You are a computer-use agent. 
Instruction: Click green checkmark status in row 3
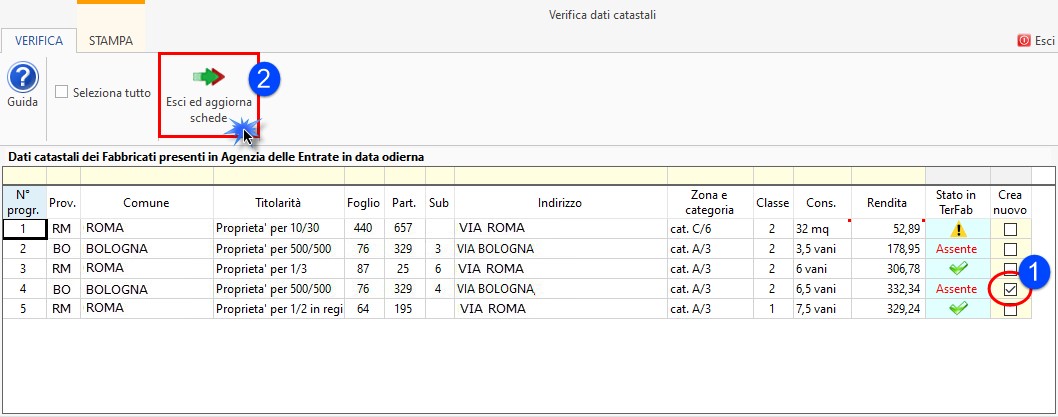click(x=957, y=269)
